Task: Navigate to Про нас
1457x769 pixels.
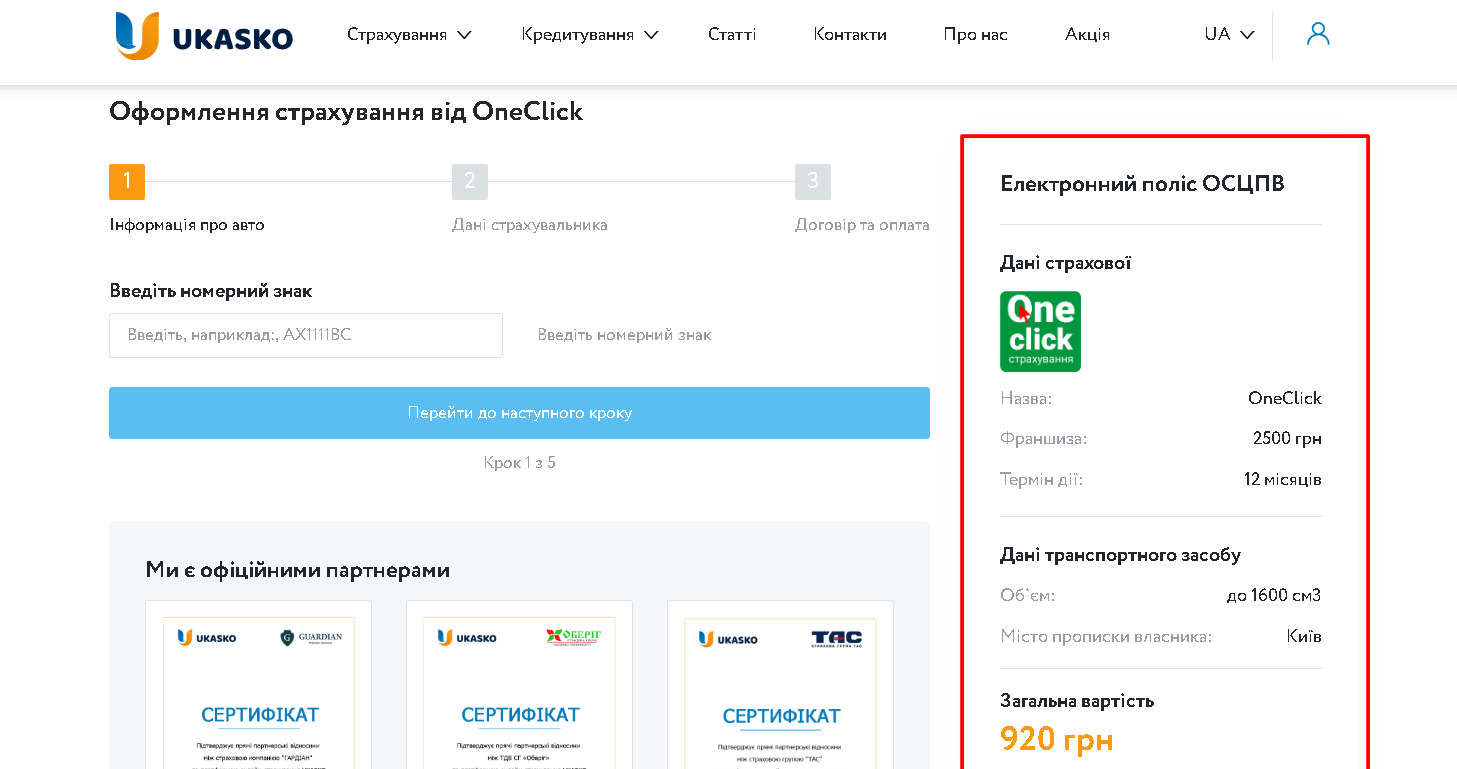Action: (x=975, y=35)
